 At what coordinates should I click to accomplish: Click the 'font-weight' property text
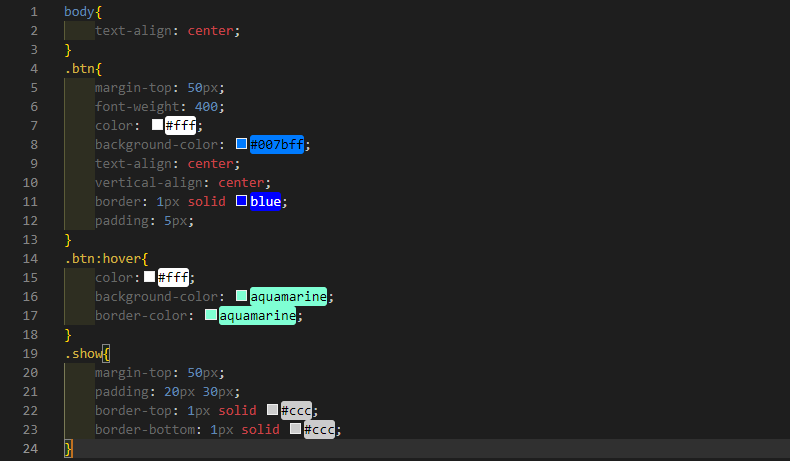coord(137,107)
